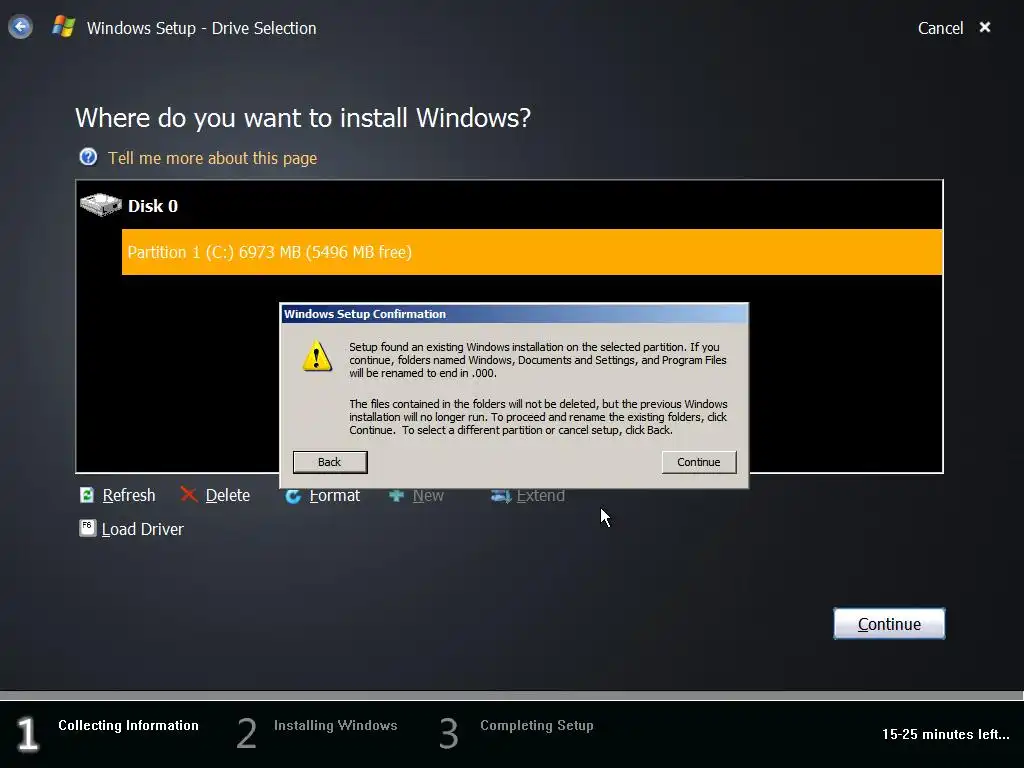The image size is (1024, 768).
Task: Open 'Tell me more about this page' link
Action: click(x=212, y=158)
